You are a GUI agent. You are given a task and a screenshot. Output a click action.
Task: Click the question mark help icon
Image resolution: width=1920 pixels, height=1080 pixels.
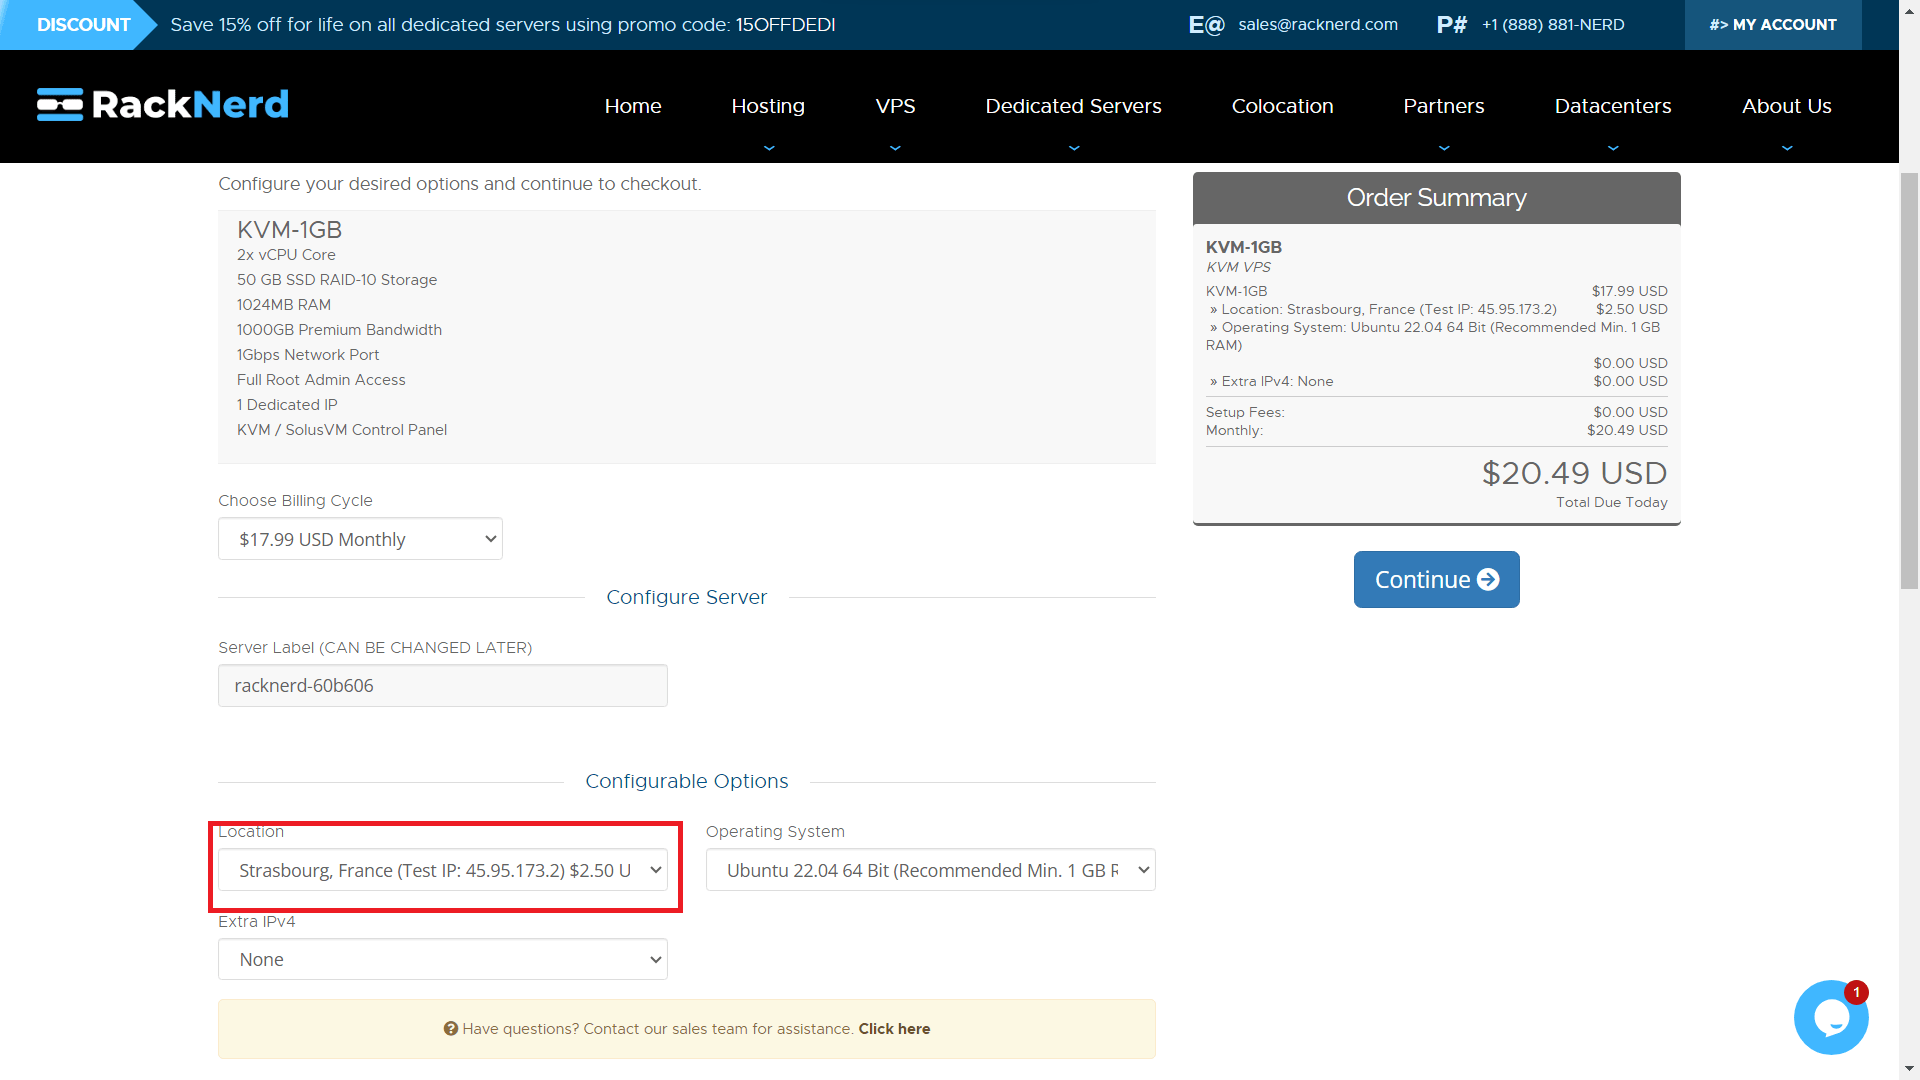(x=451, y=1029)
